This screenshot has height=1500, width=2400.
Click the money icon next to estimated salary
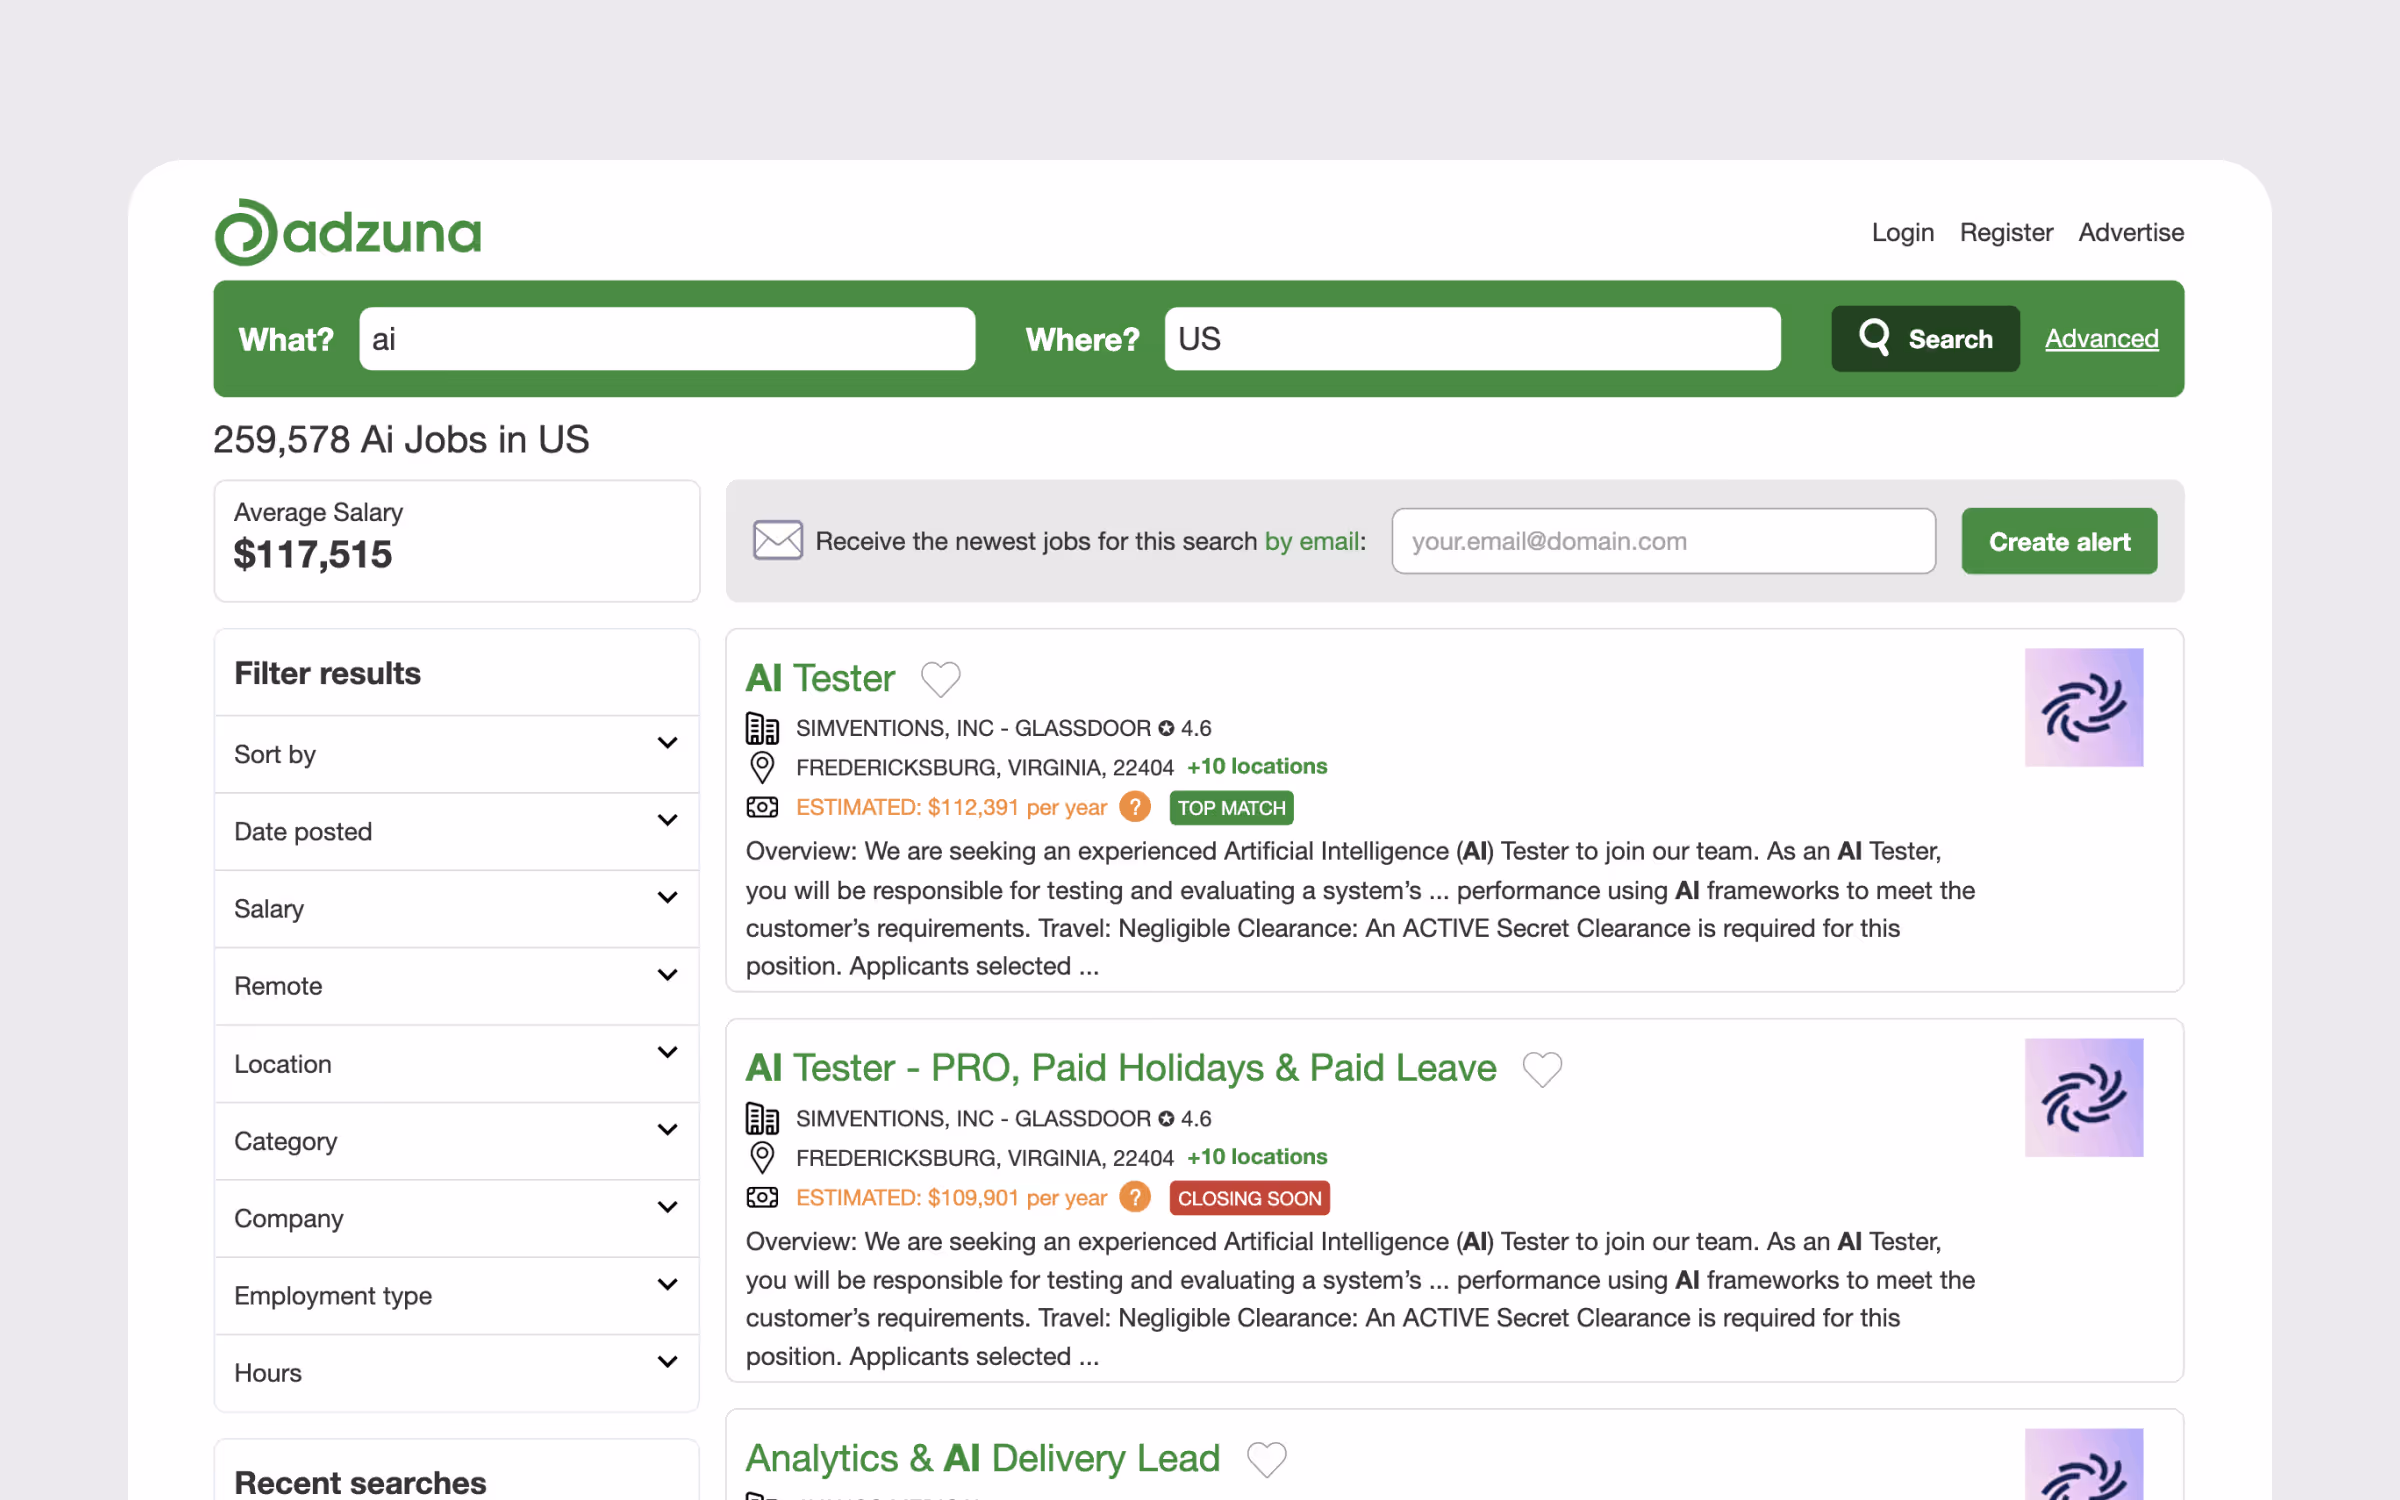[x=763, y=806]
